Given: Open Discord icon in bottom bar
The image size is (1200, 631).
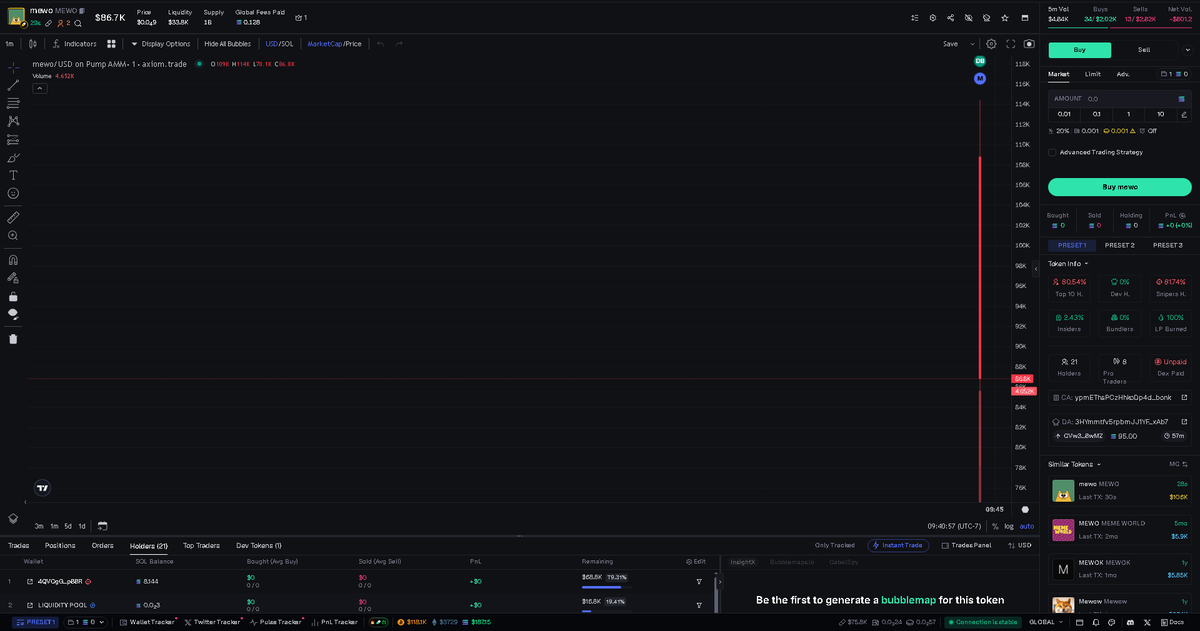Looking at the screenshot, I should 1128,622.
